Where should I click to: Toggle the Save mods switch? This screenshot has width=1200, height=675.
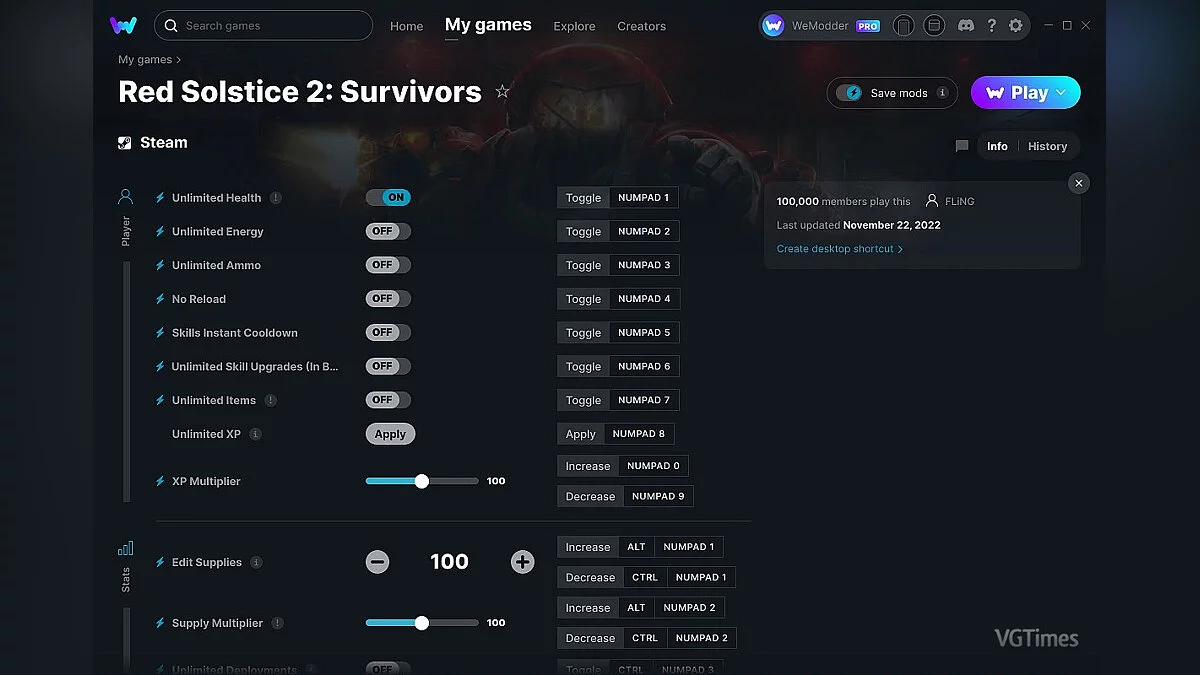pyautogui.click(x=849, y=93)
